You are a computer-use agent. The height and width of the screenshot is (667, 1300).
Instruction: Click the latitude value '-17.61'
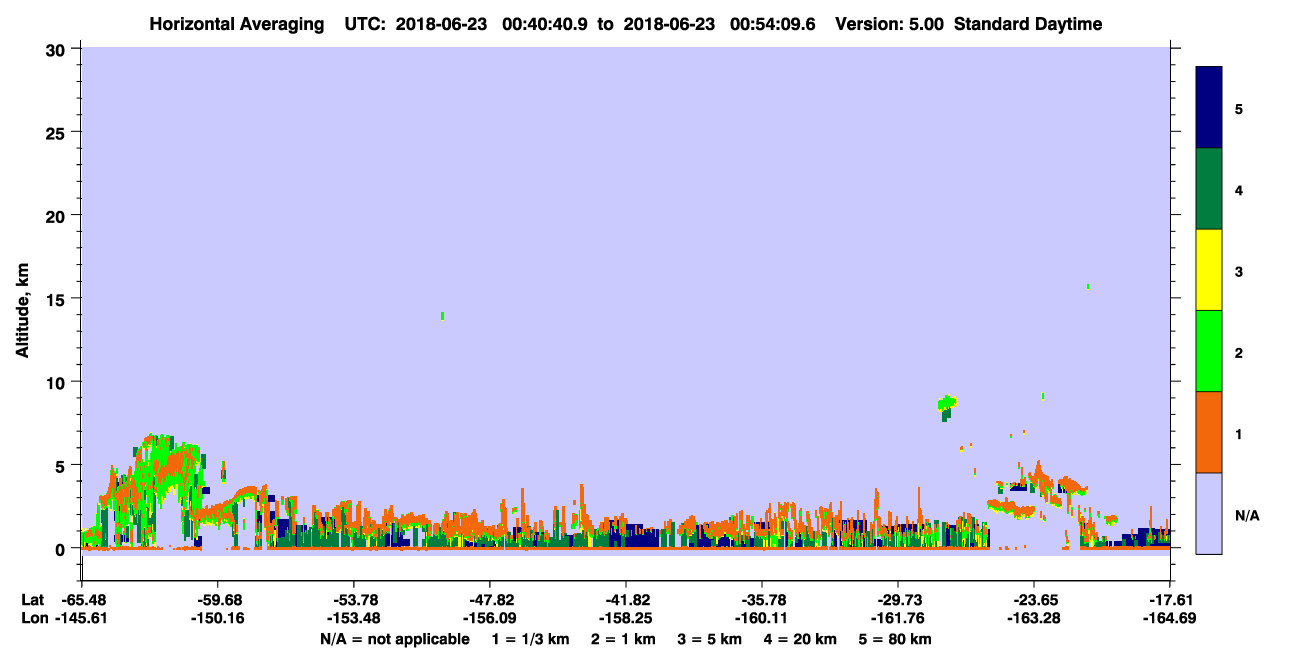click(x=1170, y=600)
